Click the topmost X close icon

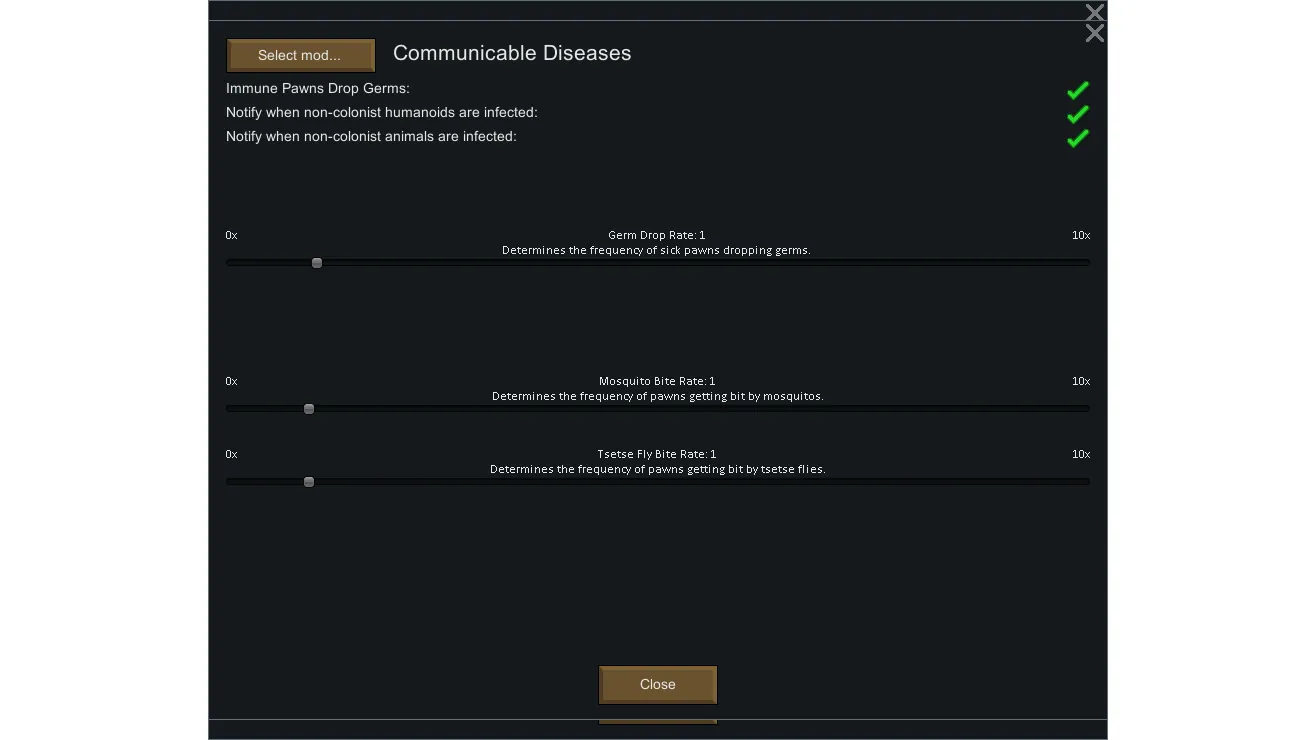coord(1095,13)
